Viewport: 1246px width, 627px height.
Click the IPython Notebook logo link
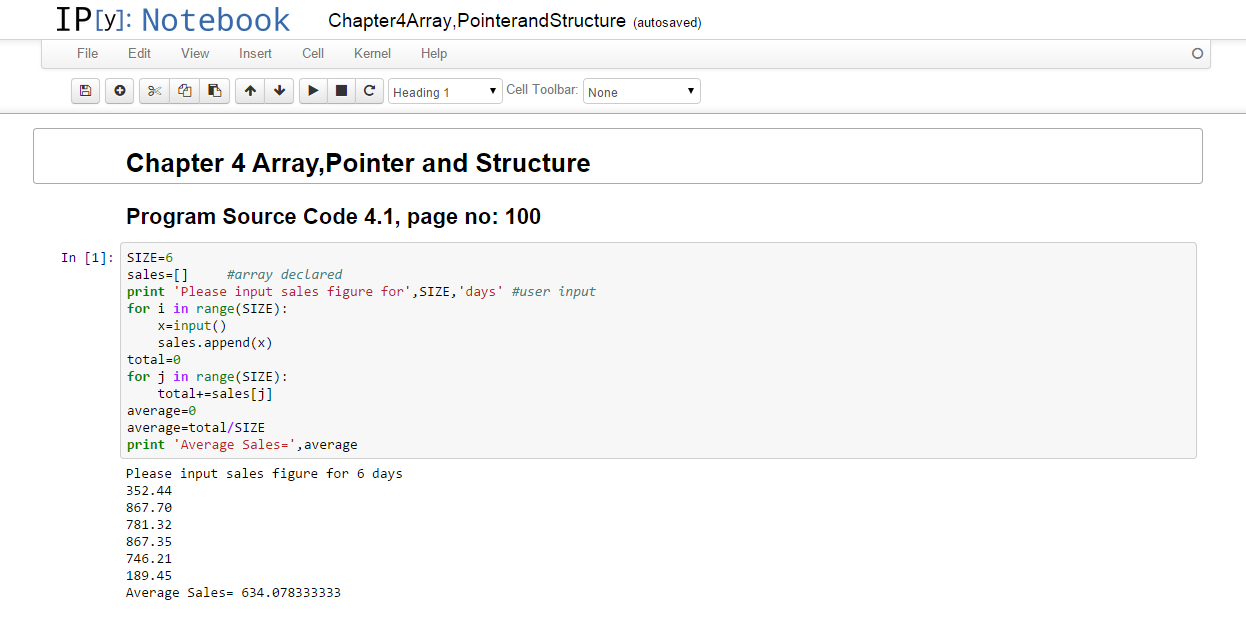tap(173, 19)
